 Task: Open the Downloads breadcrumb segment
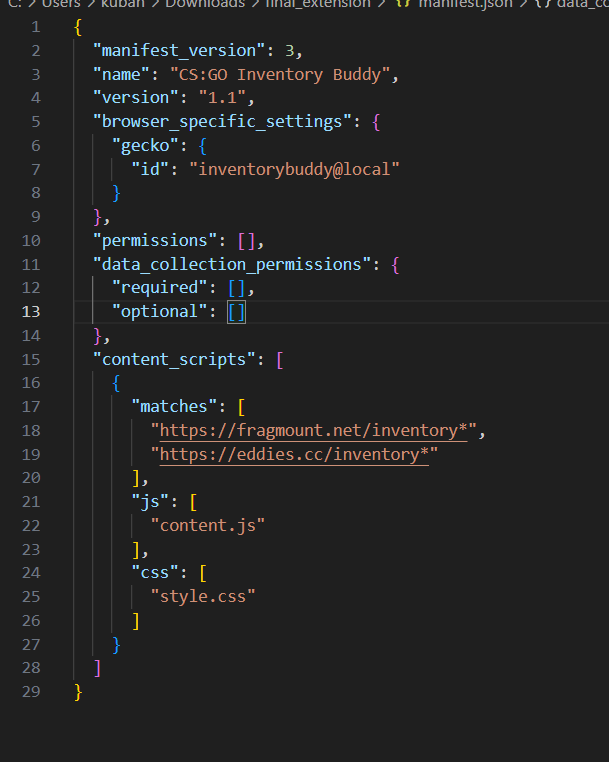(x=205, y=4)
